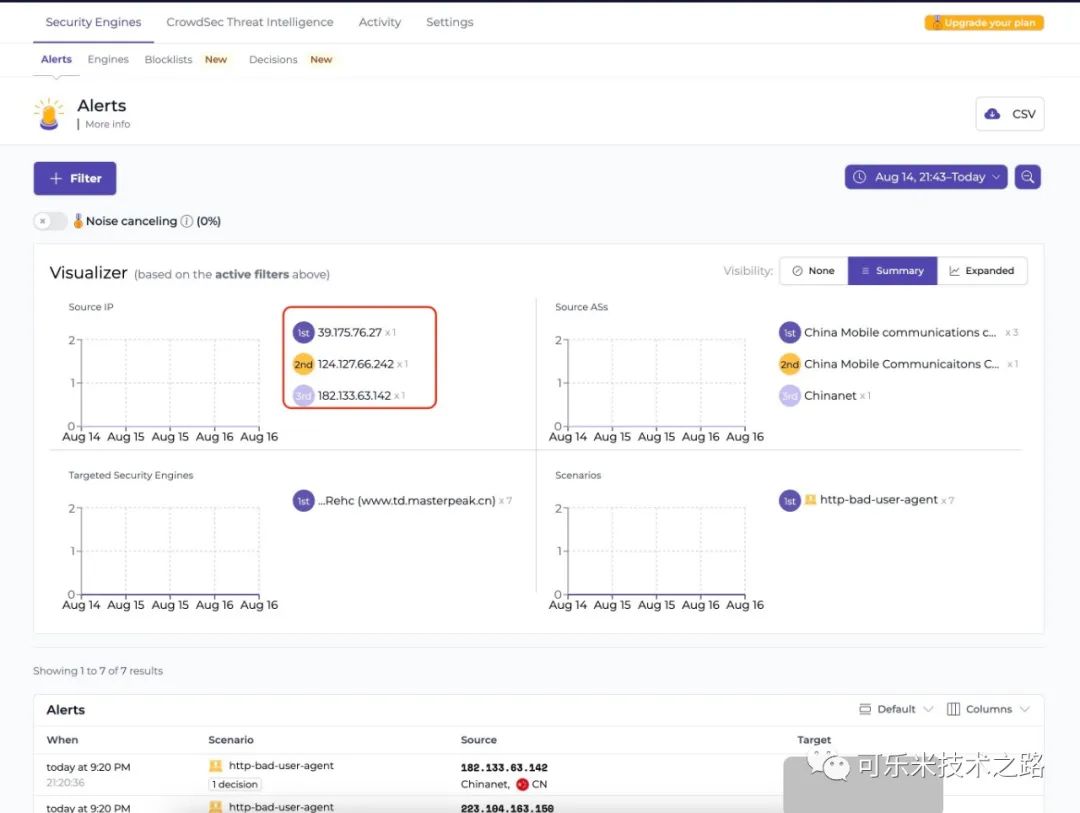Switch to the Activity tab
The image size is (1080, 813).
[x=380, y=22]
